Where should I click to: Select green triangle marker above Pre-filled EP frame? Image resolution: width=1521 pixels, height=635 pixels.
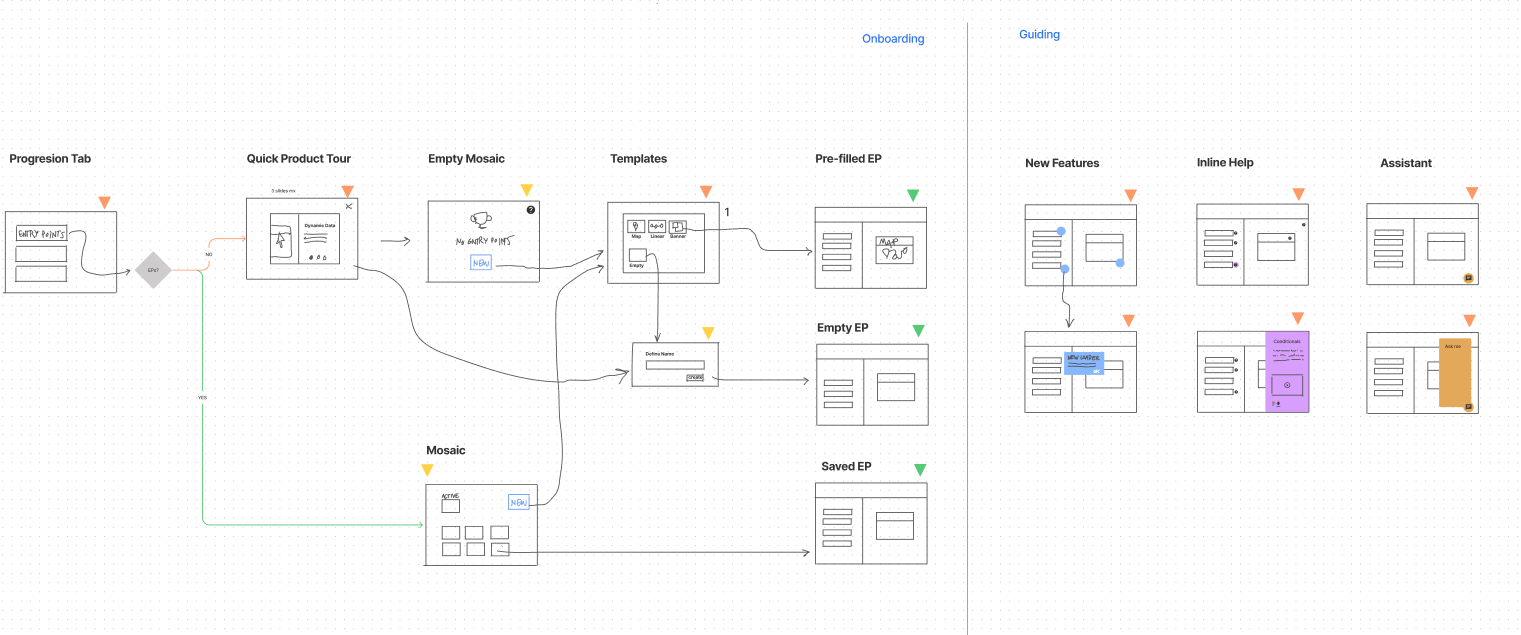pyautogui.click(x=912, y=195)
